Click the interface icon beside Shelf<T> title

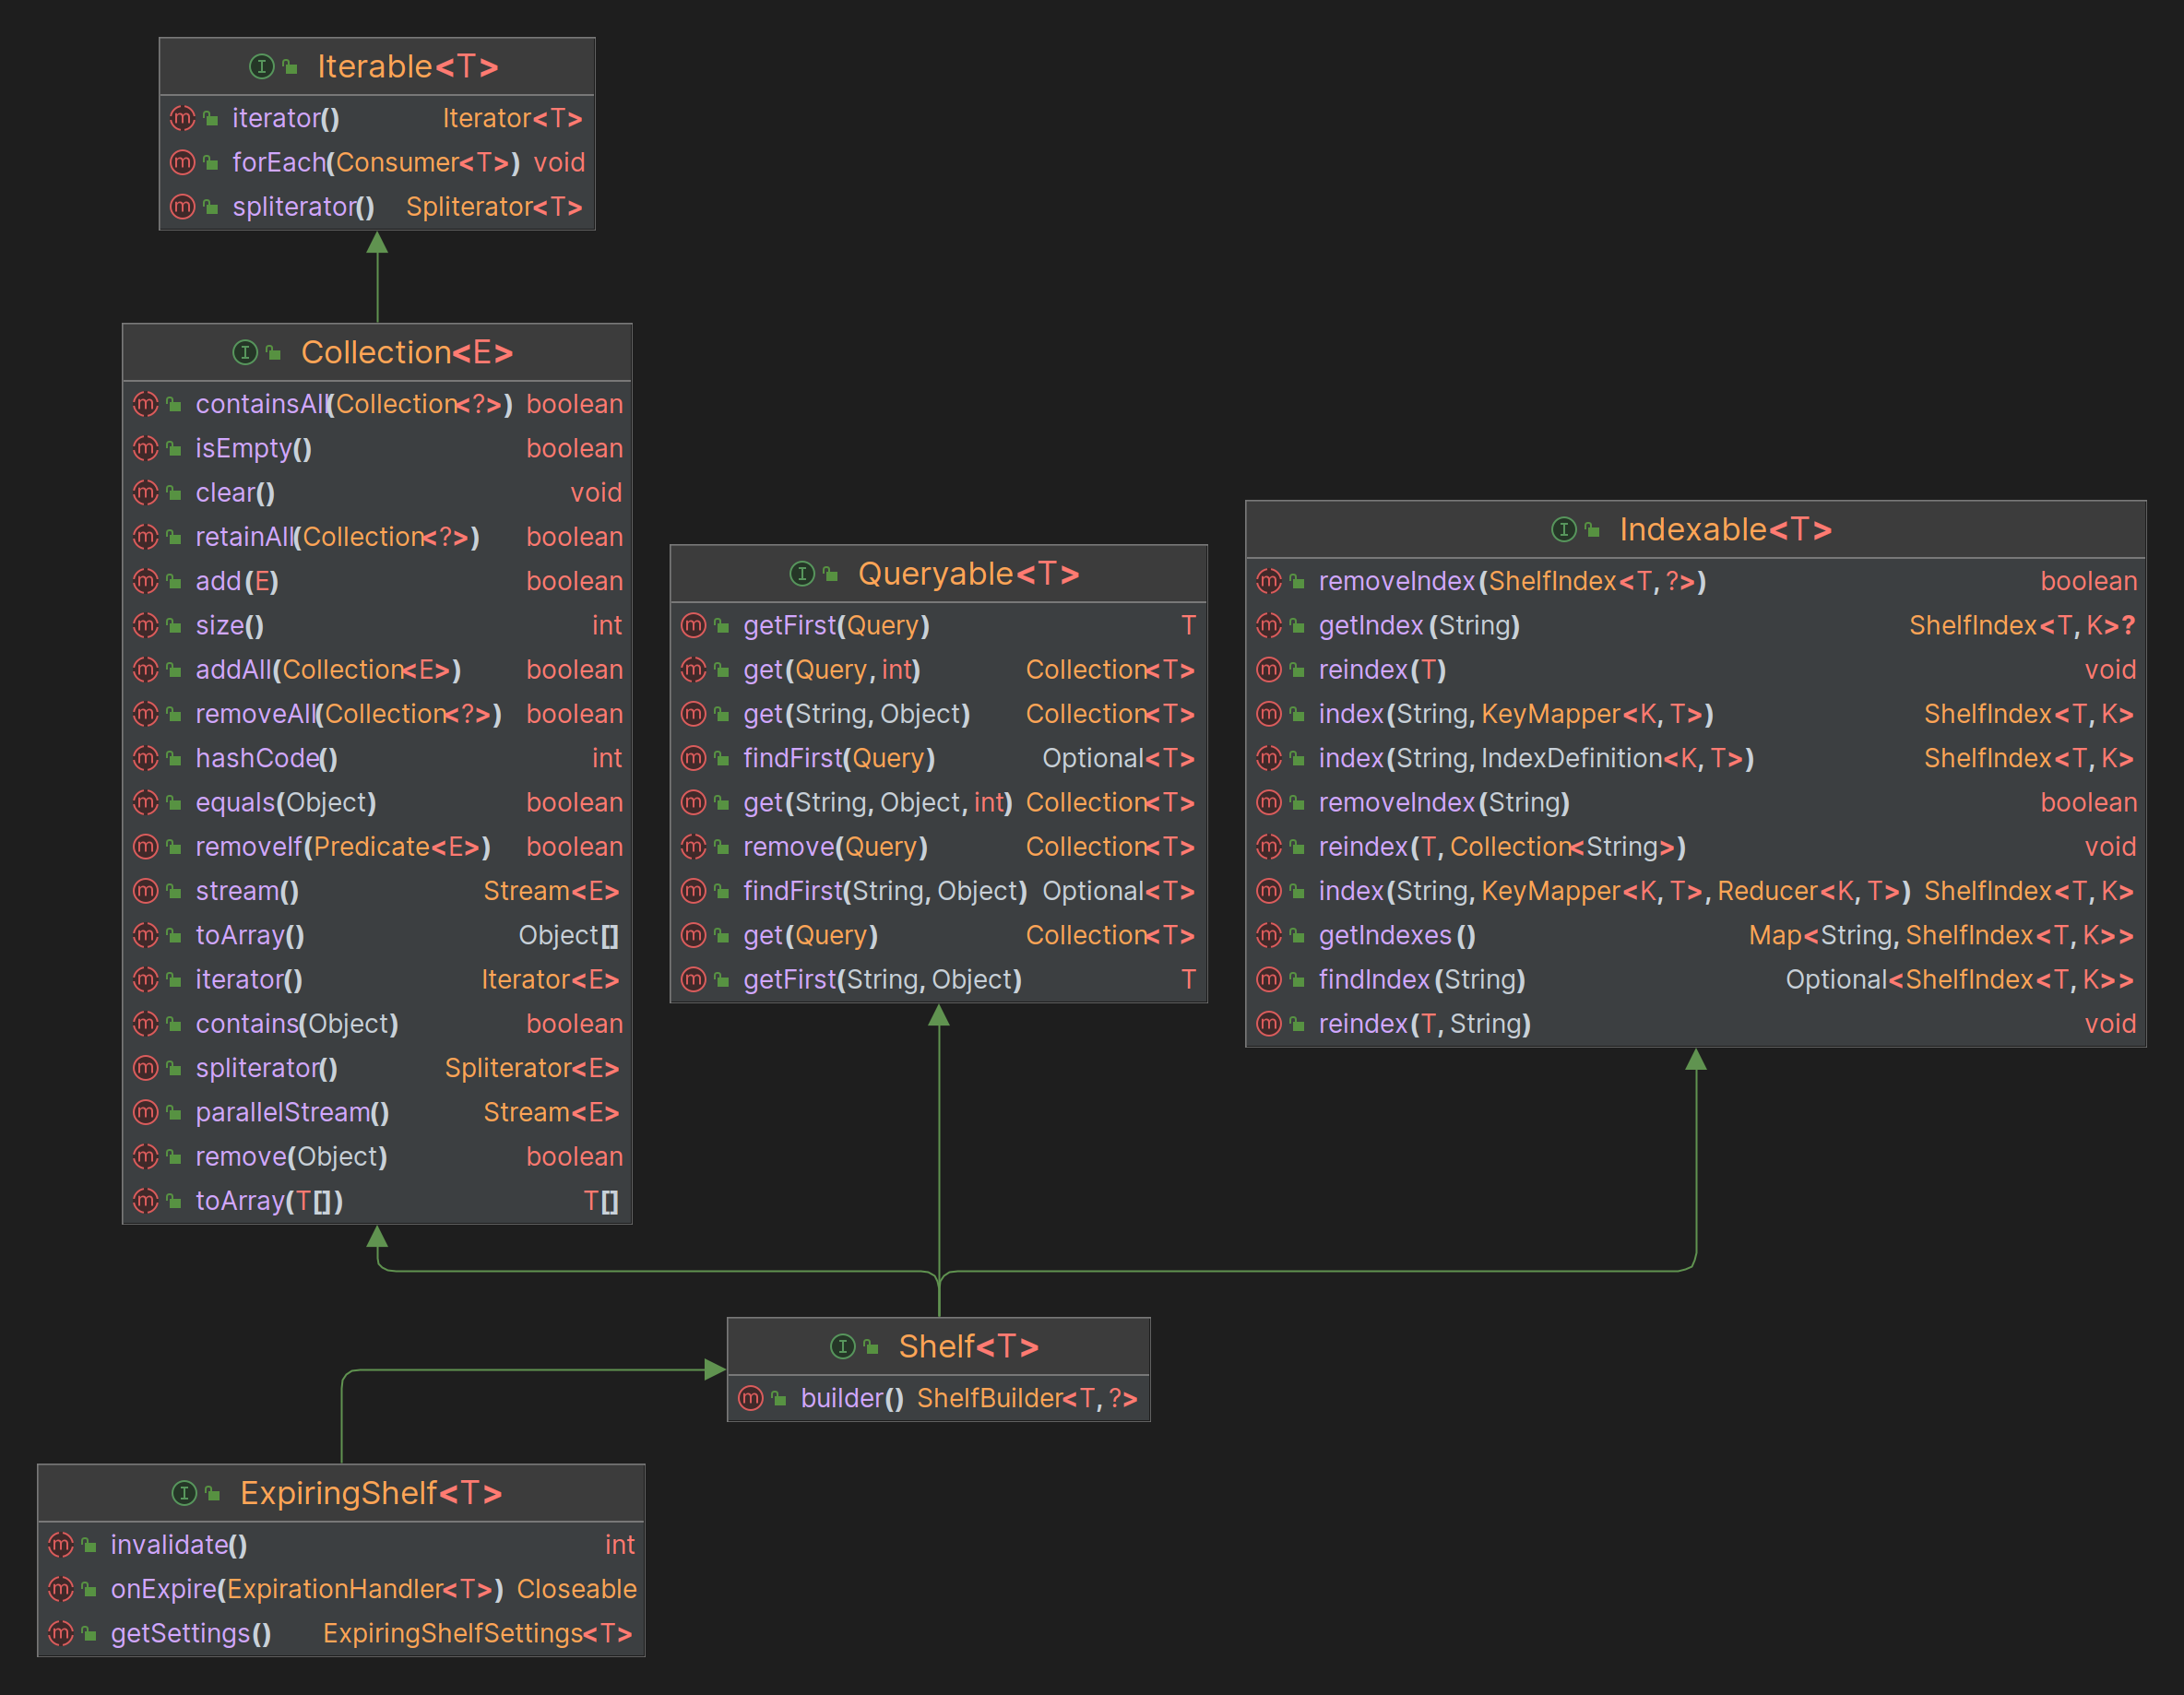(x=843, y=1347)
